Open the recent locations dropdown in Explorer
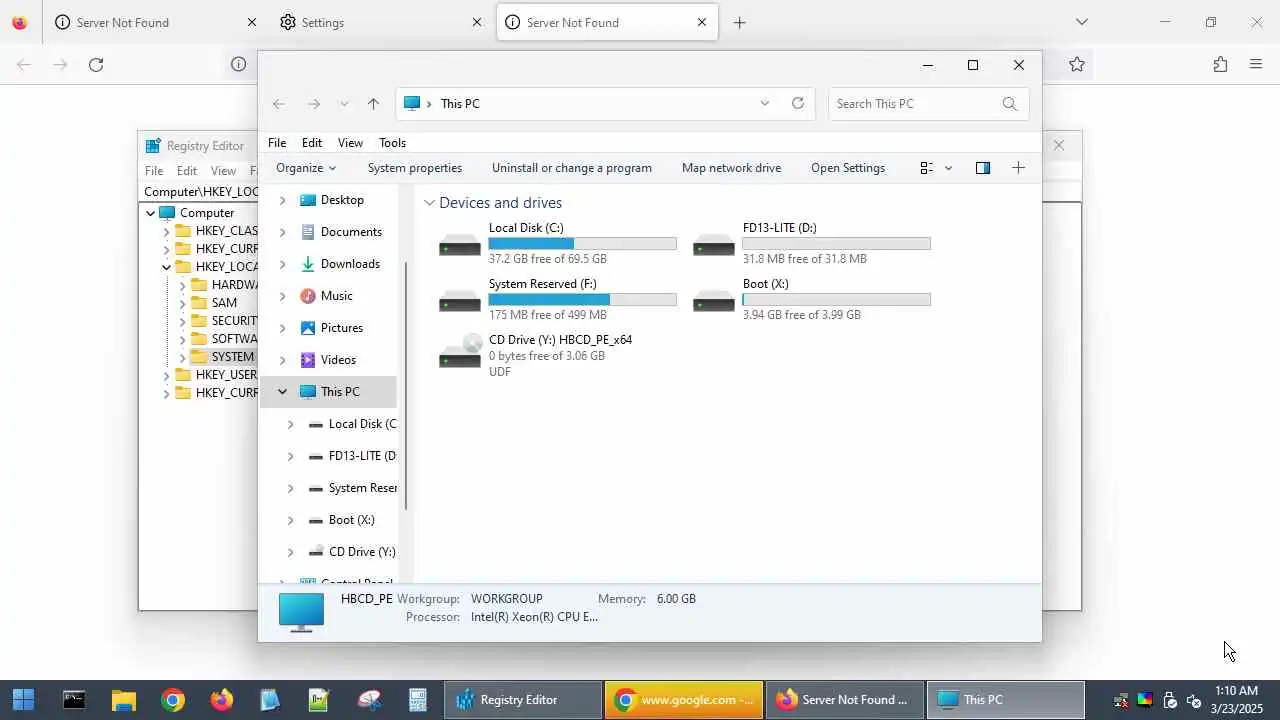1280x720 pixels. click(x=344, y=104)
